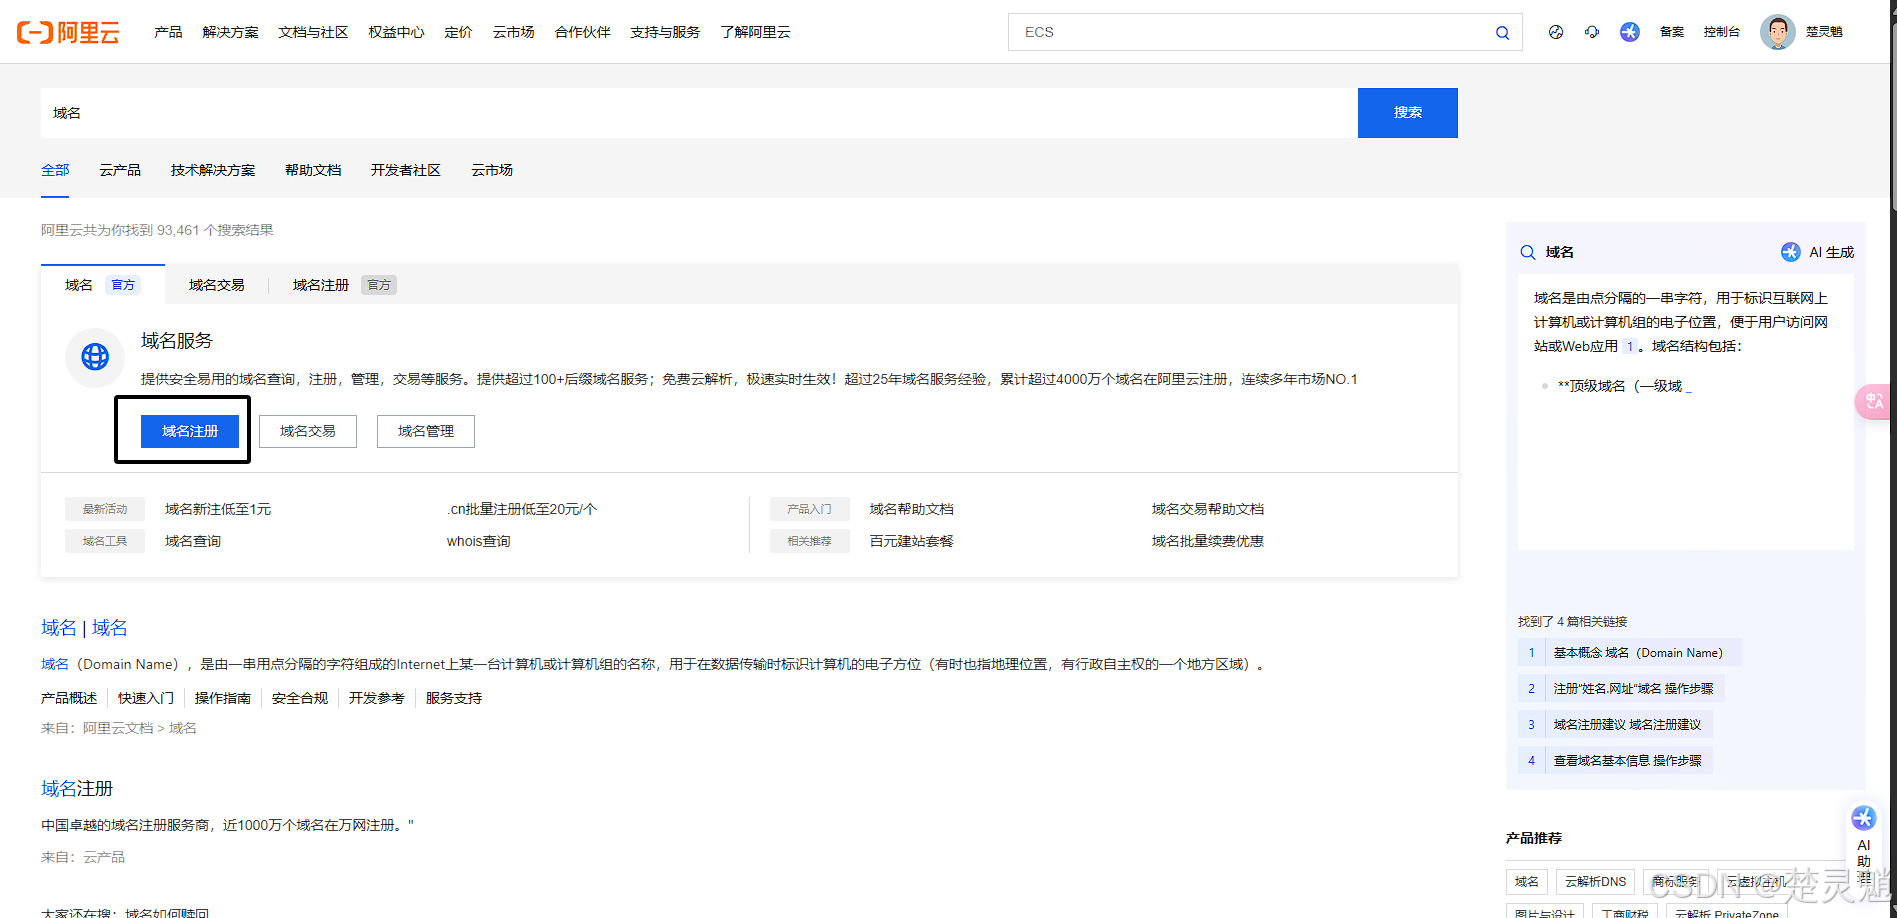Image resolution: width=1897 pixels, height=918 pixels.
Task: Open the 了解阿里云 menu
Action: pos(755,32)
